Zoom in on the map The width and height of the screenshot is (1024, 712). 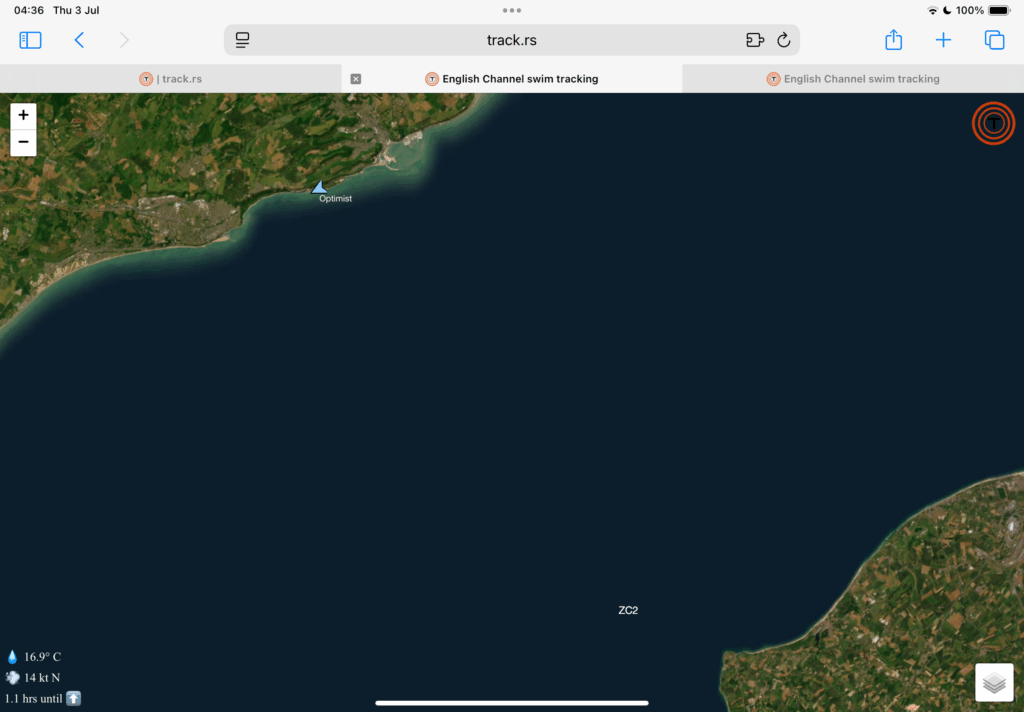point(23,116)
